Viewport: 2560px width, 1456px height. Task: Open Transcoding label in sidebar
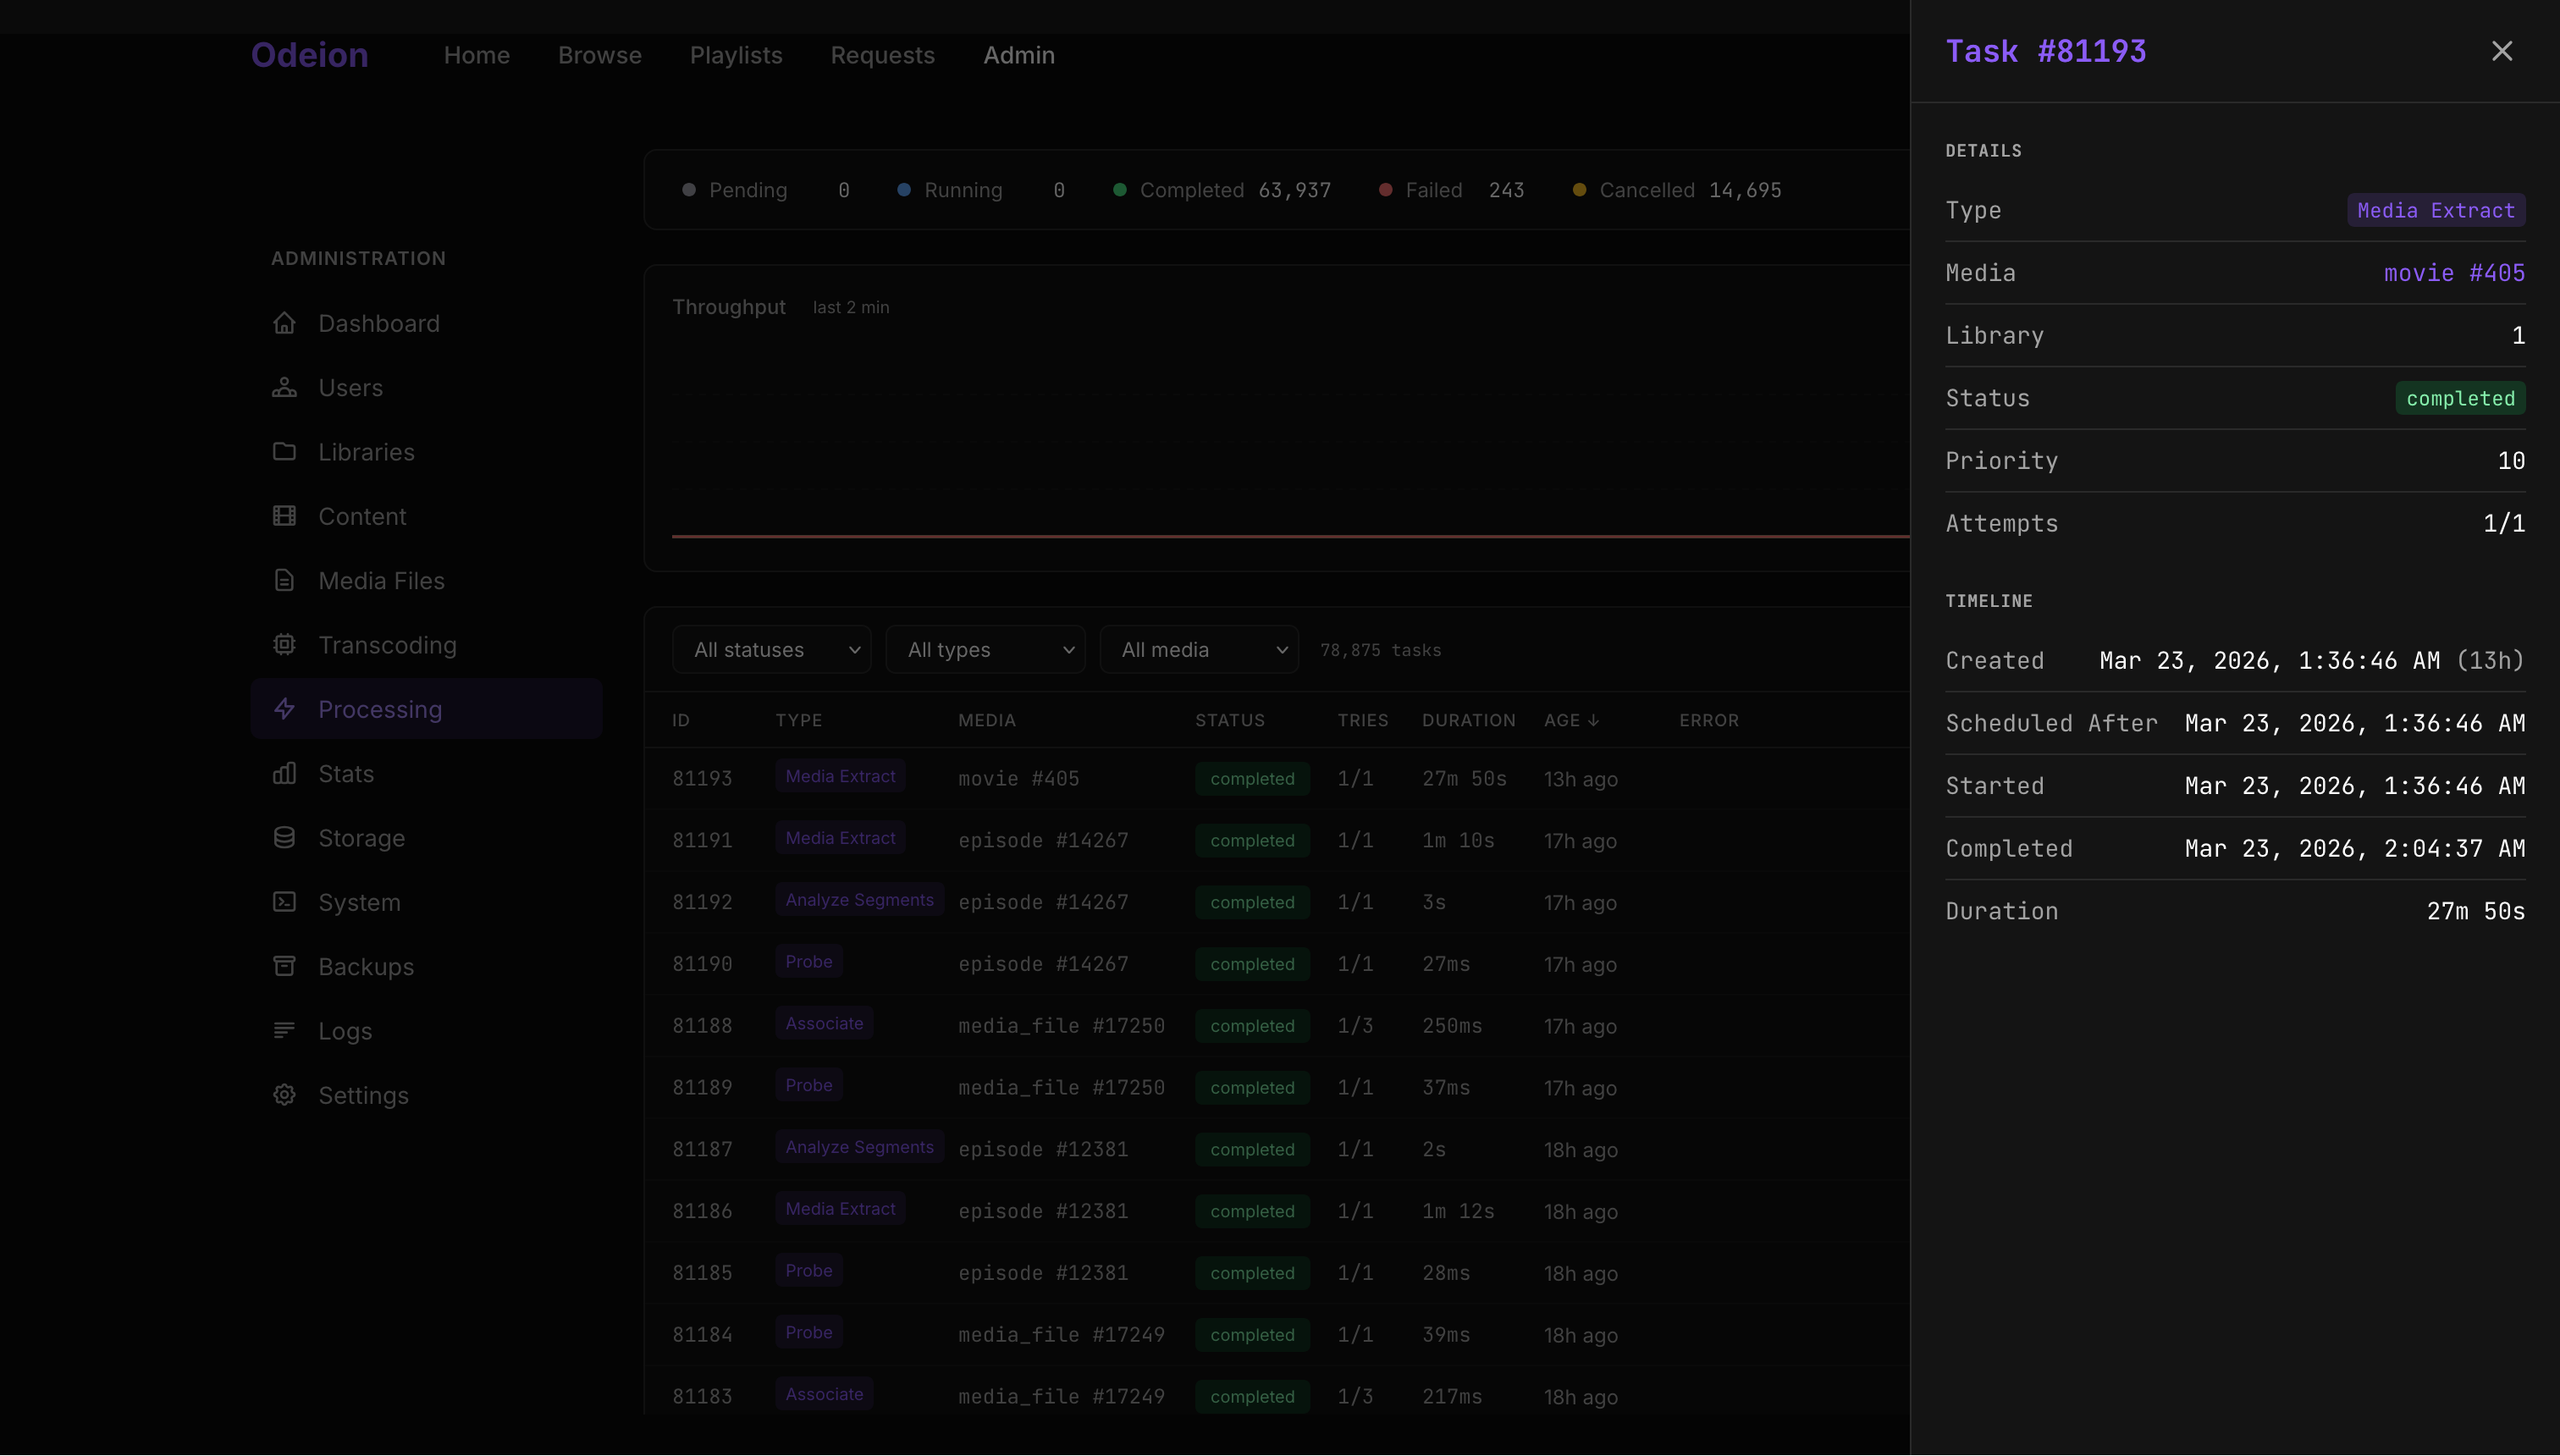(x=387, y=645)
